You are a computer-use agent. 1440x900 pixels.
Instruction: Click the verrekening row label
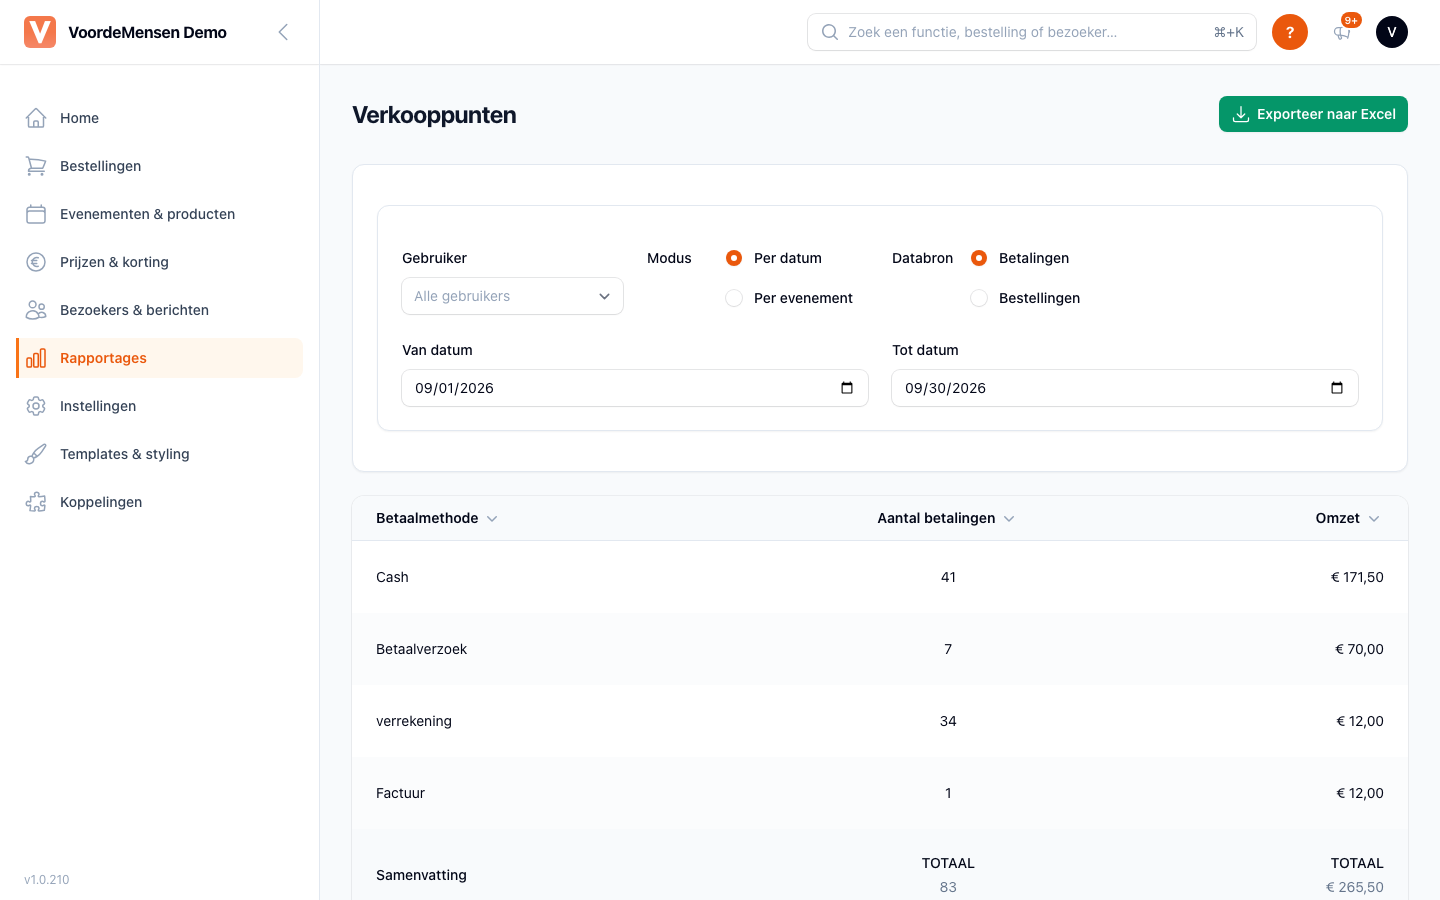point(414,721)
